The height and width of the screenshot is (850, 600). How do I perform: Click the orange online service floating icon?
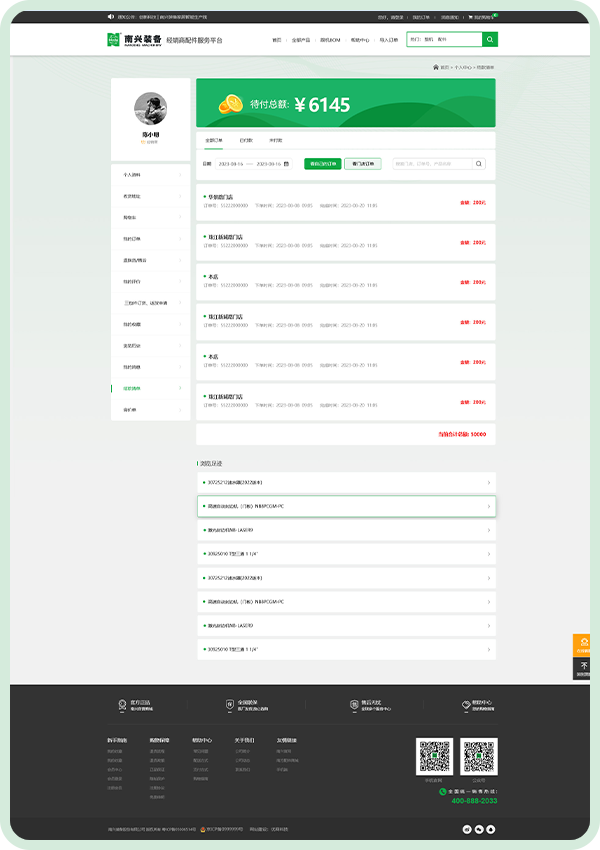(584, 643)
